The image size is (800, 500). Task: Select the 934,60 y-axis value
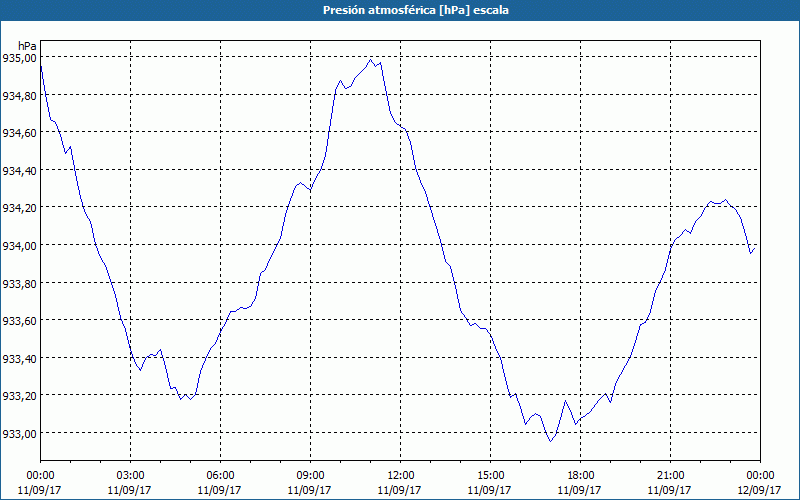[x=19, y=133]
